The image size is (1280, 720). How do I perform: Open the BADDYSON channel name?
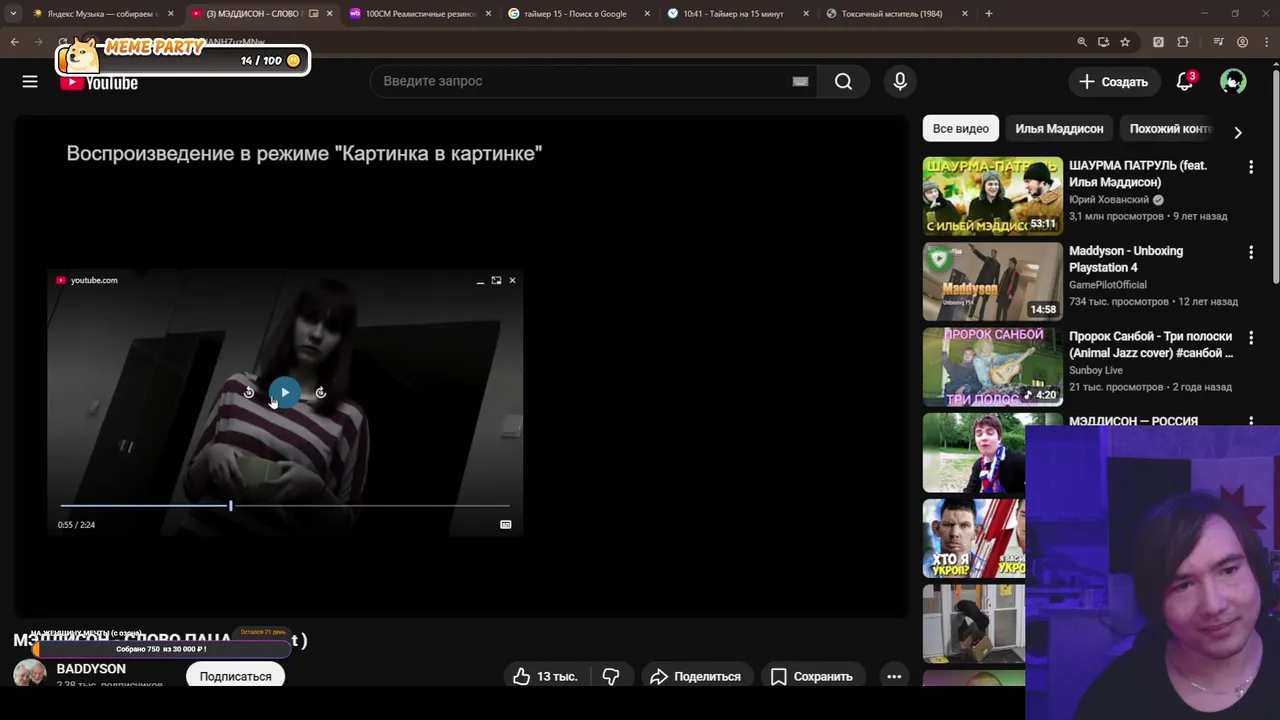point(91,668)
